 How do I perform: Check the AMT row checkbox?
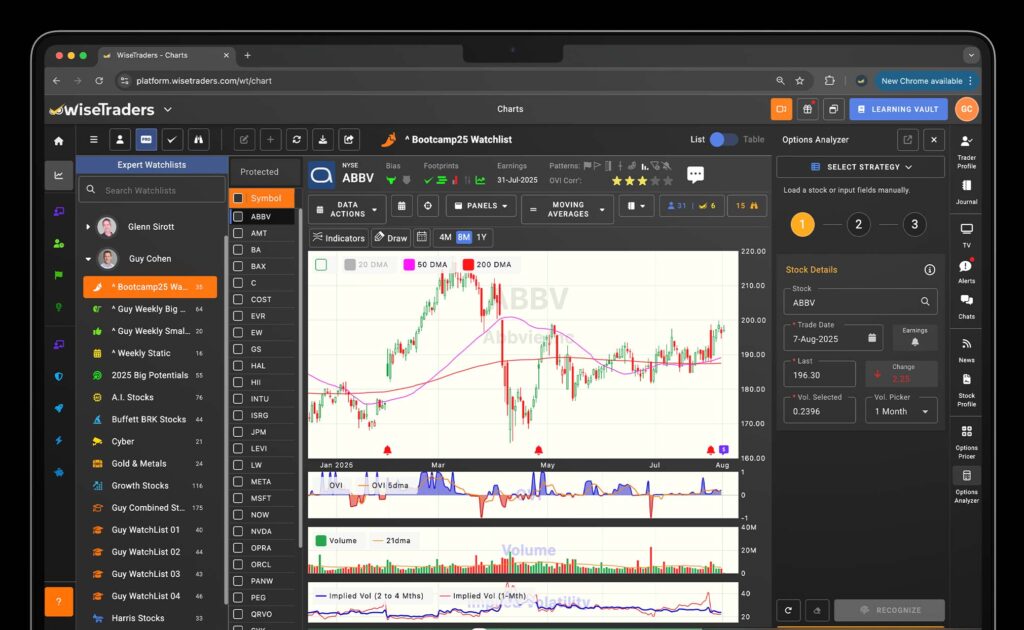[238, 233]
